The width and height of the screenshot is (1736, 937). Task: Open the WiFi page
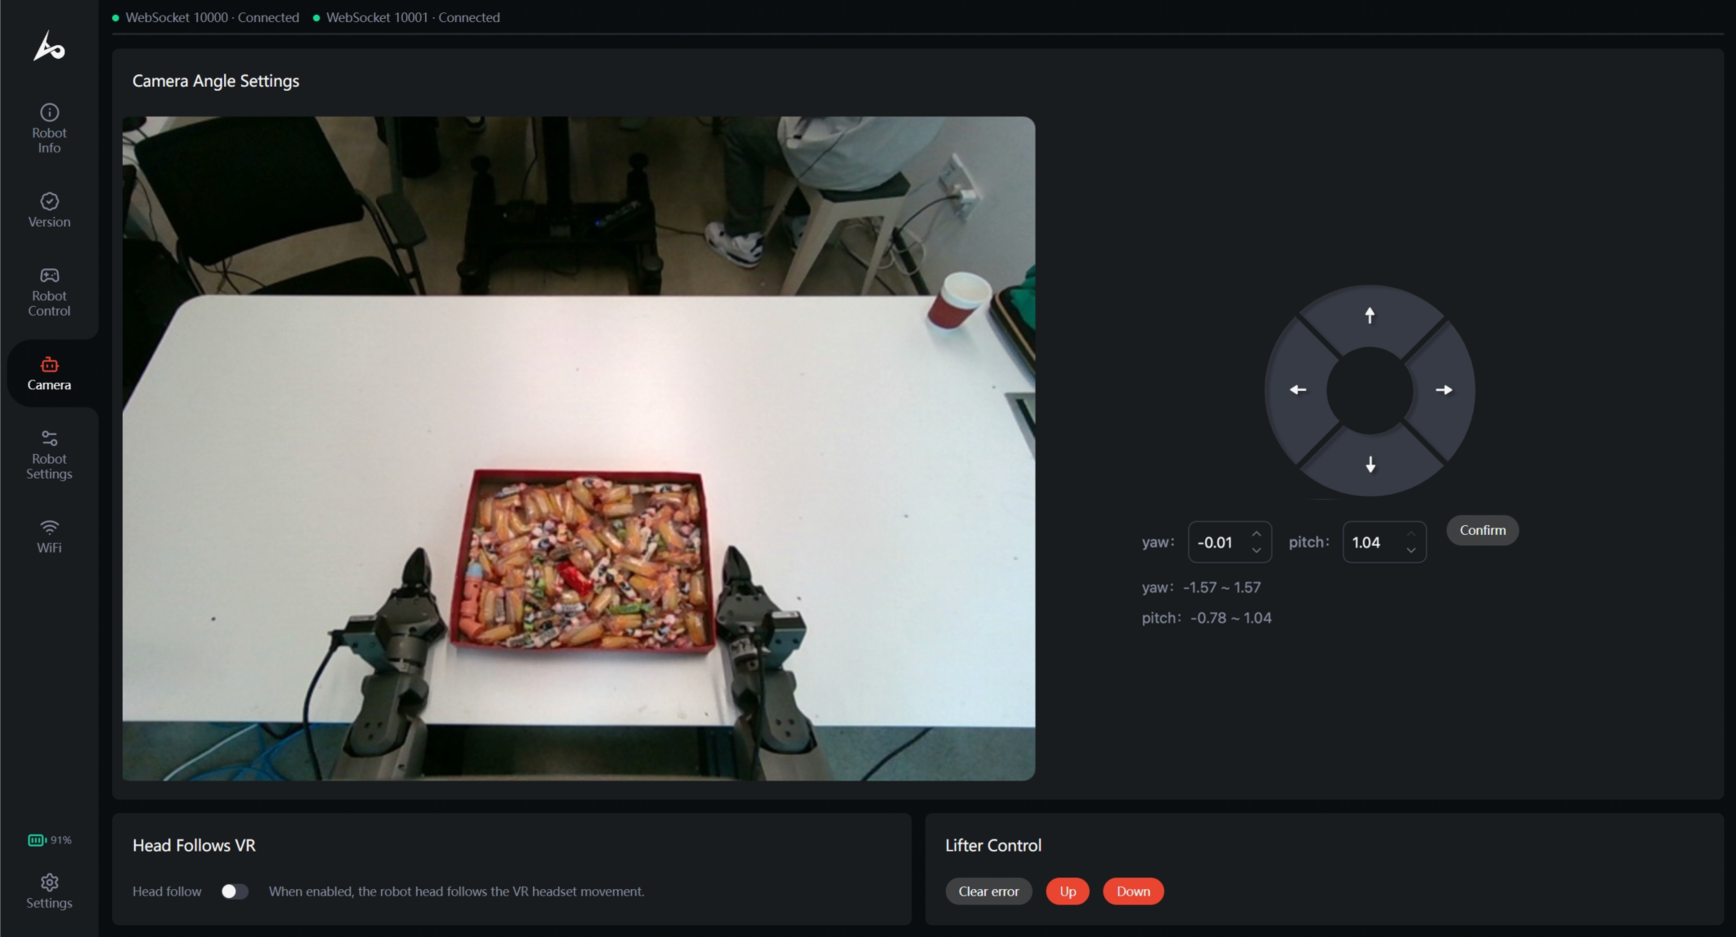(x=49, y=536)
